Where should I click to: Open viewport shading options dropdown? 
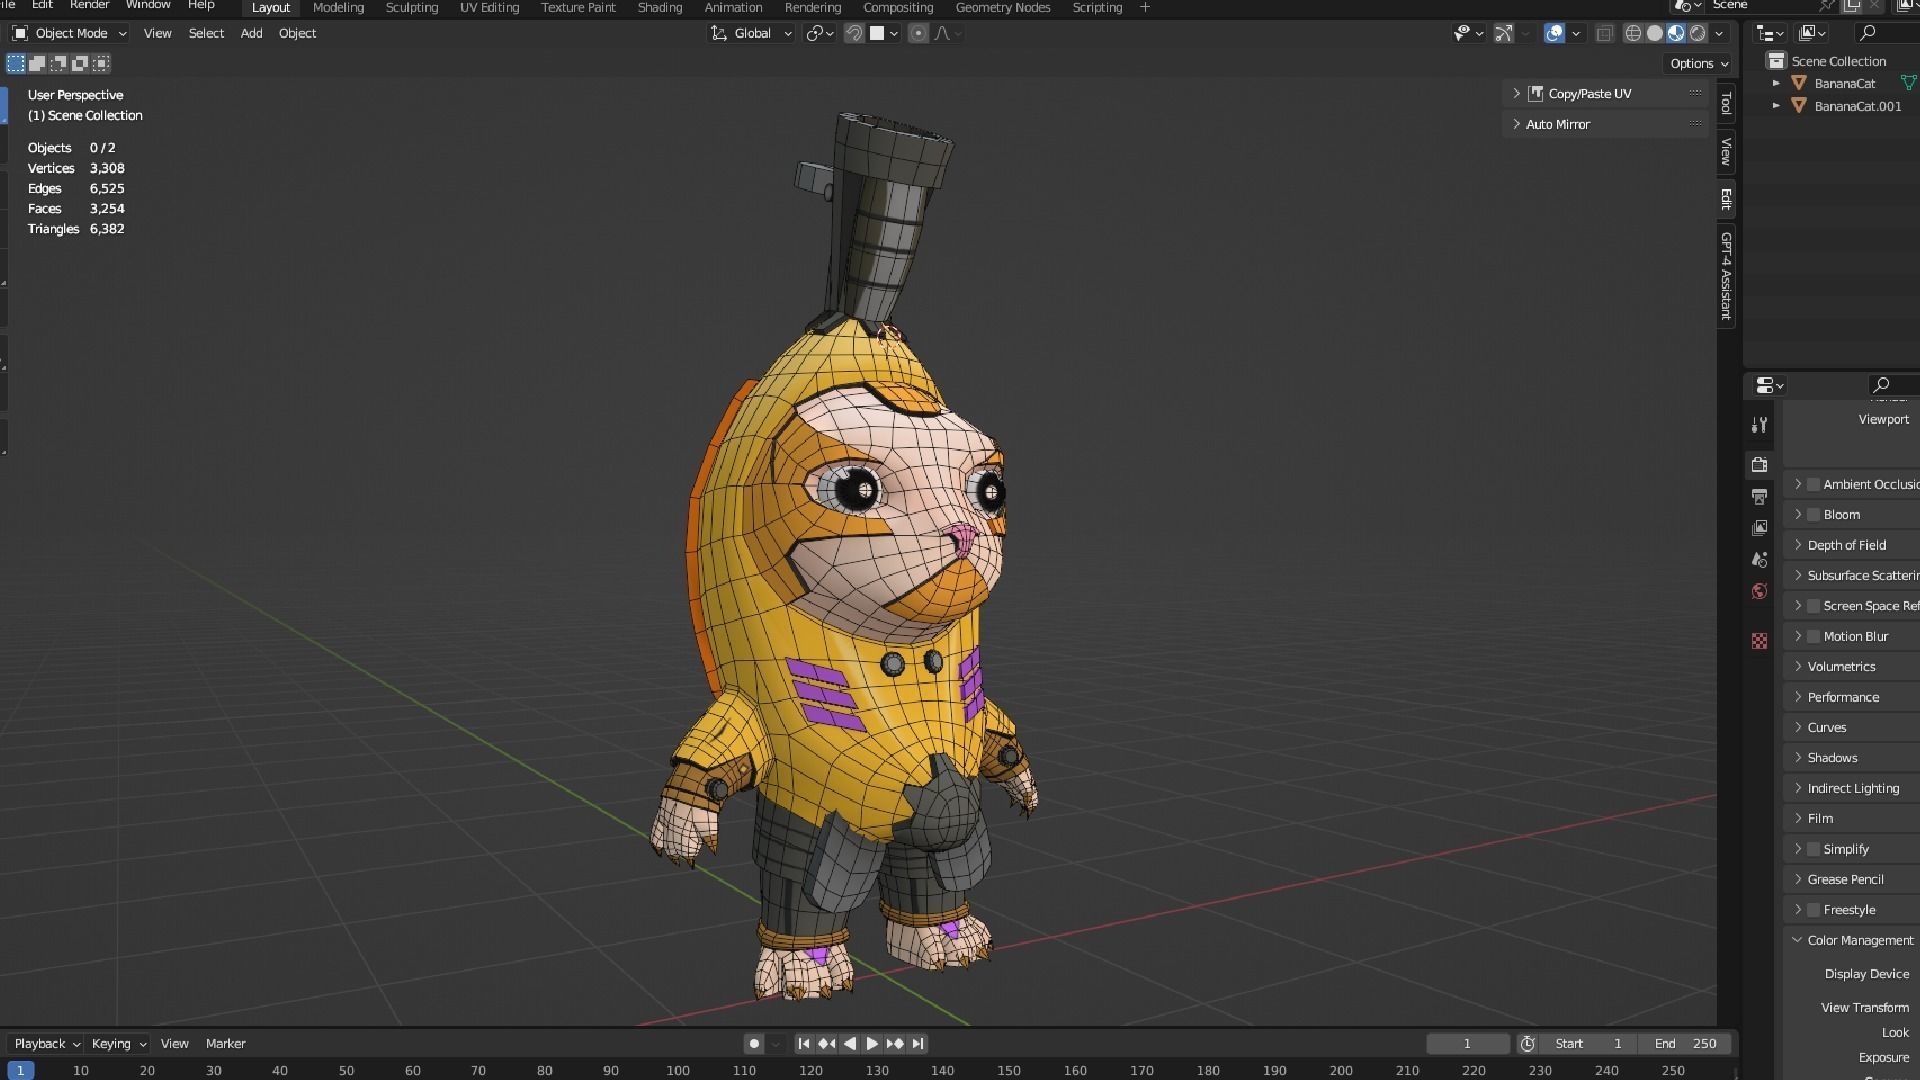click(1719, 33)
